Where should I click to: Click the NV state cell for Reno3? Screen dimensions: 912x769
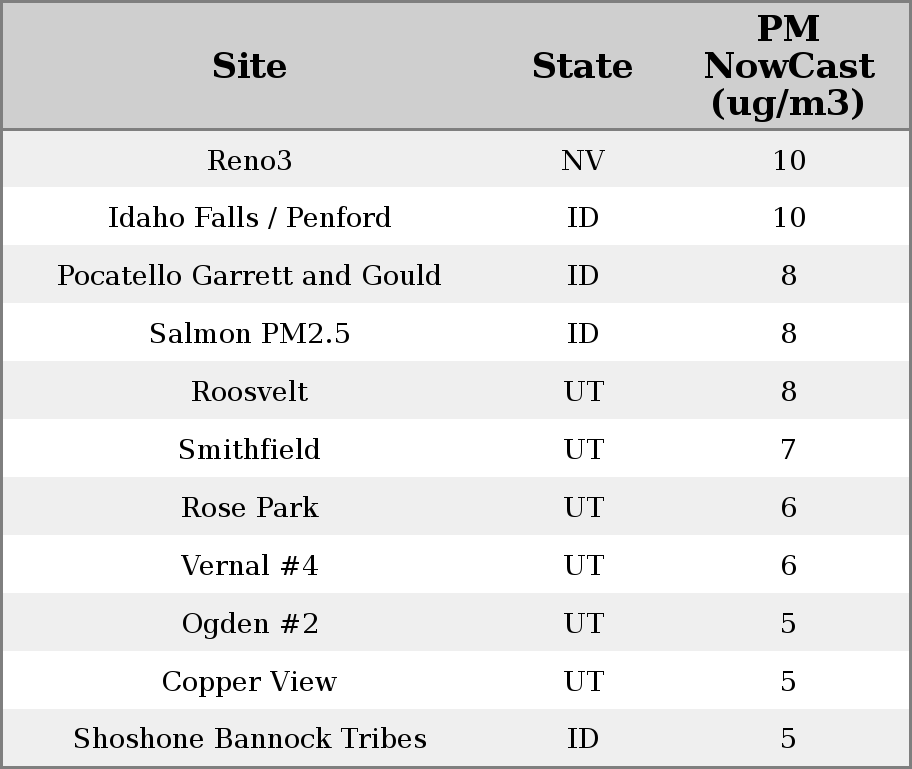[582, 160]
